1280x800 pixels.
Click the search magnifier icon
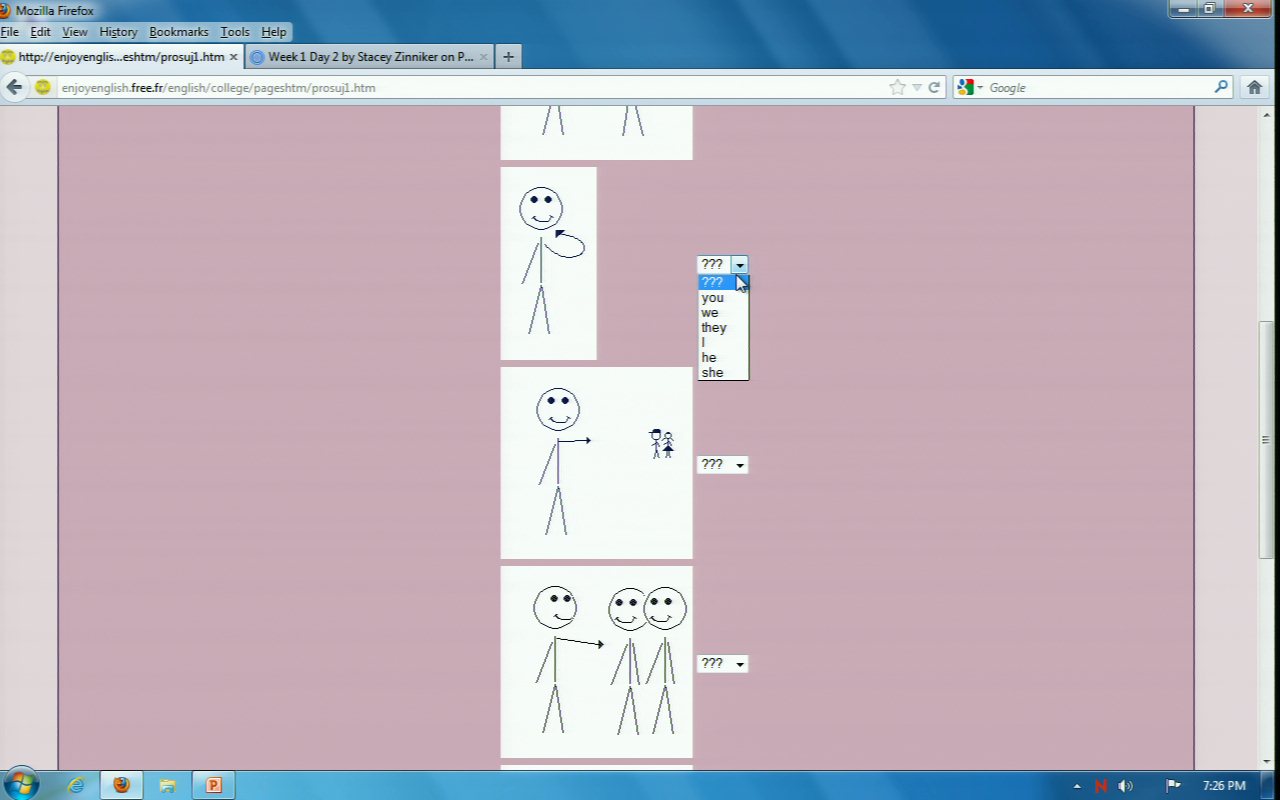tap(1221, 87)
